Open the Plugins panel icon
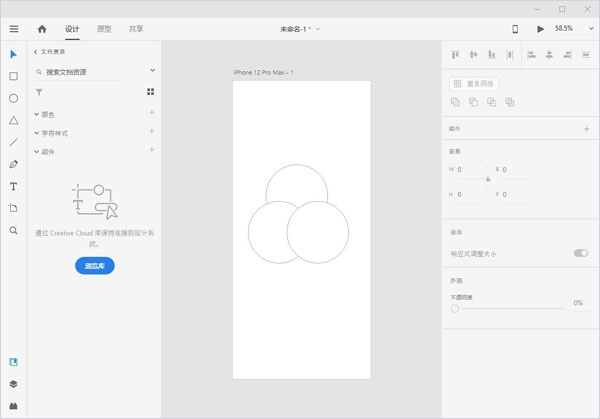Image resolution: width=600 pixels, height=419 pixels. 13,406
